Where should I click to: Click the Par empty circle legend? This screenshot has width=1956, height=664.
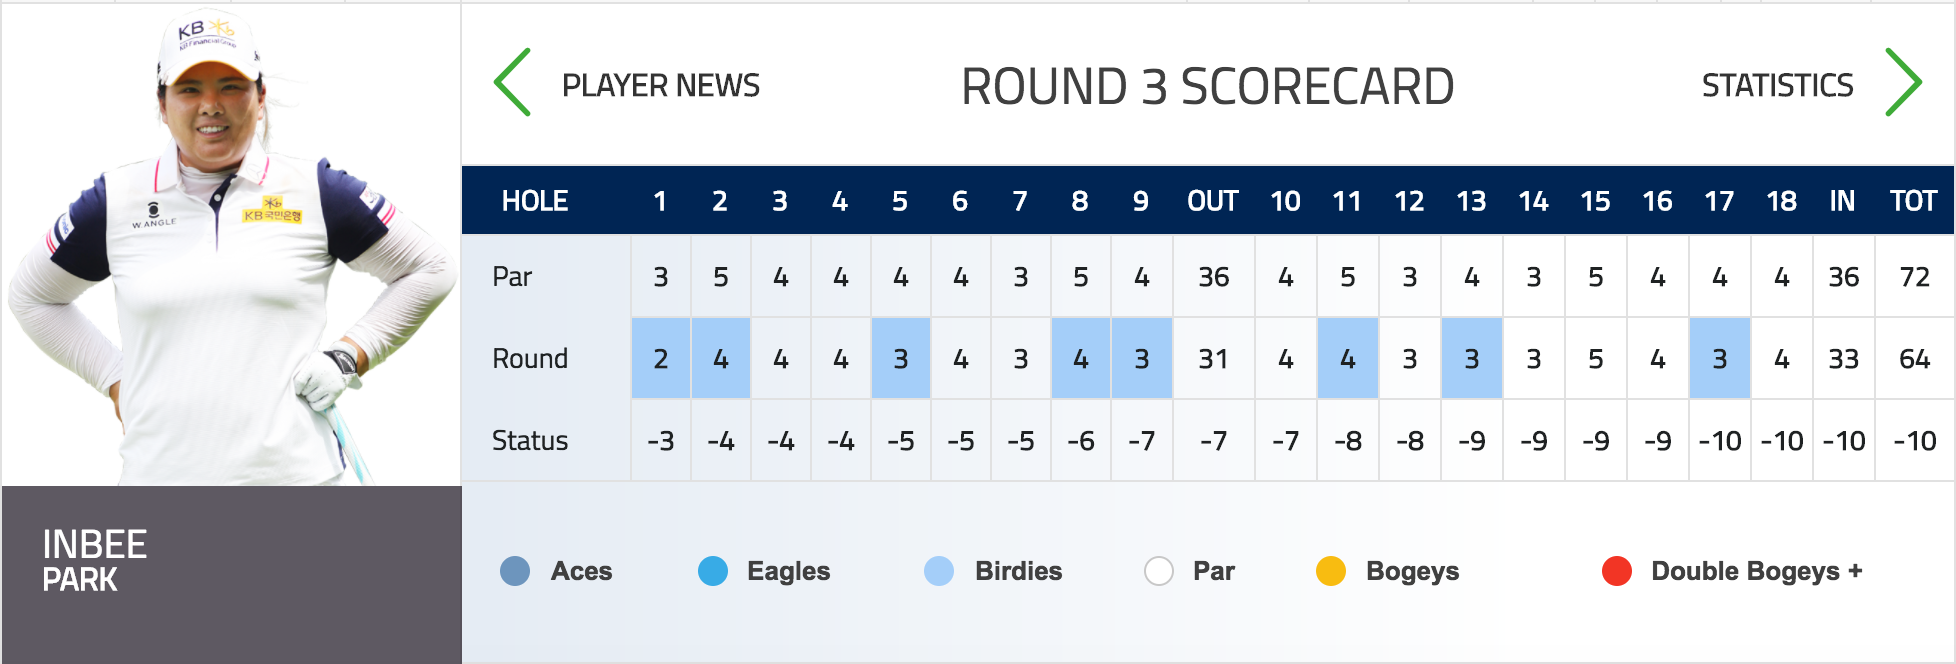(x=1159, y=571)
